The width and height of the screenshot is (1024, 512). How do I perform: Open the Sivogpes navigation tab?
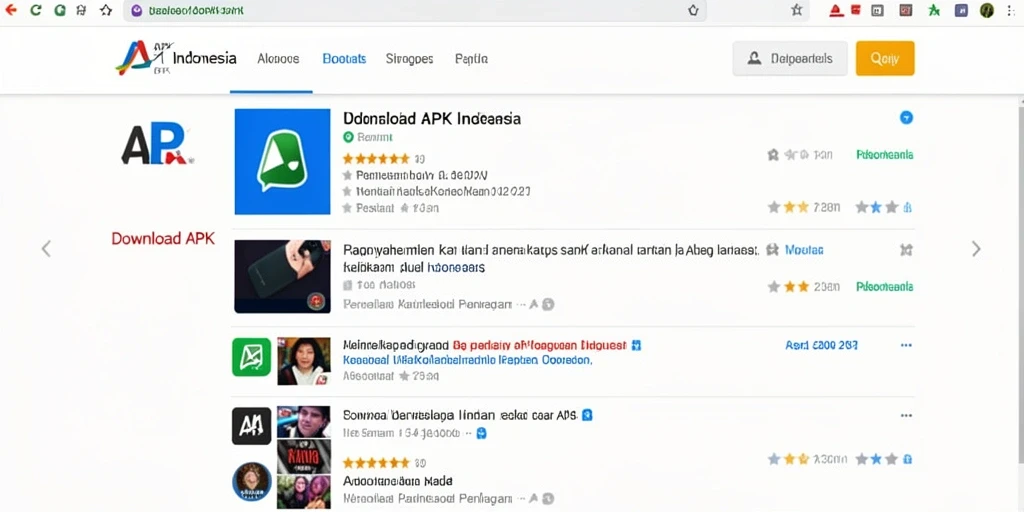[x=409, y=59]
